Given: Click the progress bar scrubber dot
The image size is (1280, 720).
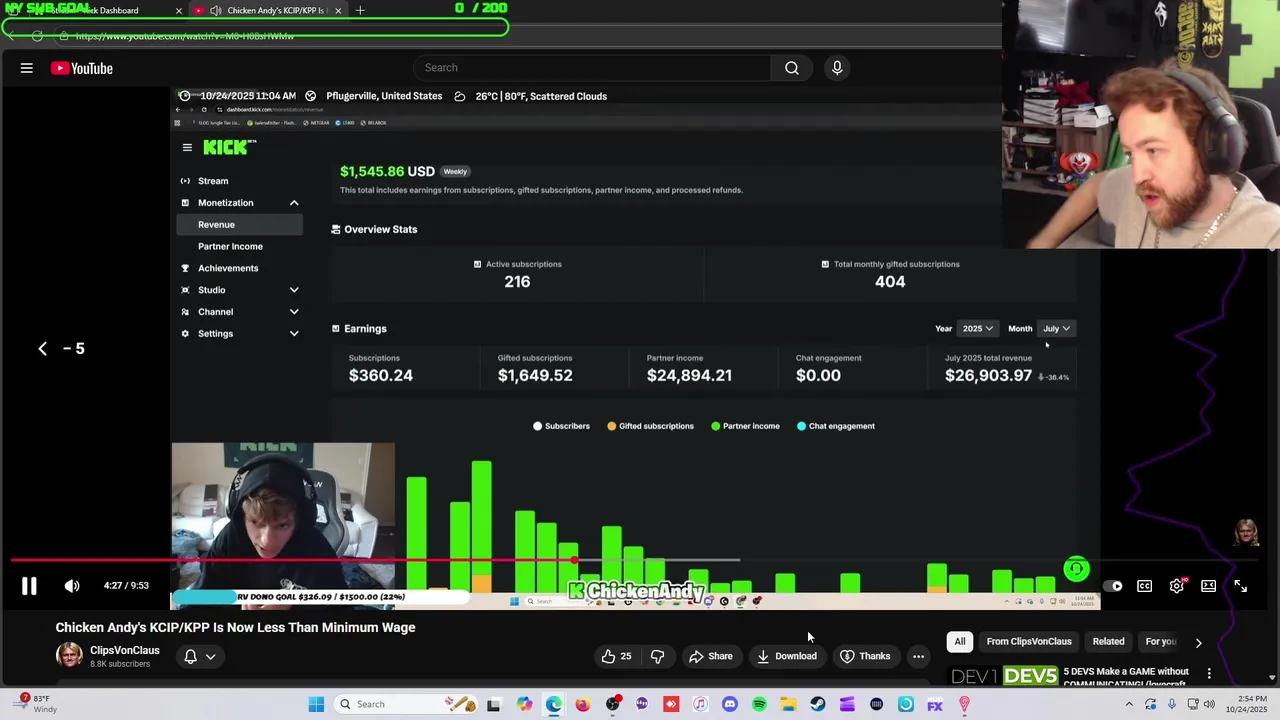Looking at the screenshot, I should [575, 561].
